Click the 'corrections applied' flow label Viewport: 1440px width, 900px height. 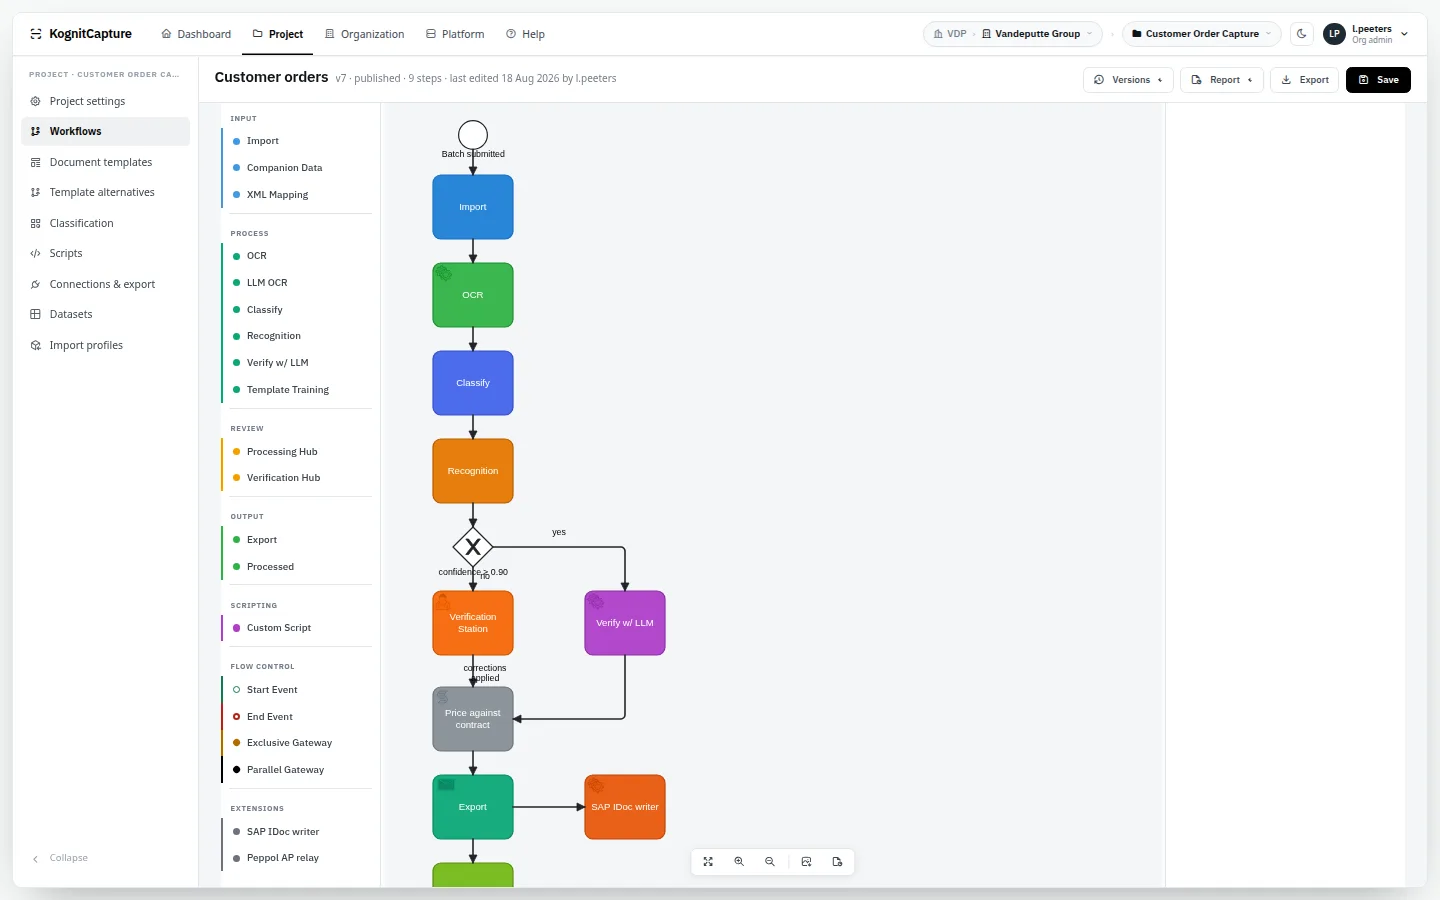point(485,673)
